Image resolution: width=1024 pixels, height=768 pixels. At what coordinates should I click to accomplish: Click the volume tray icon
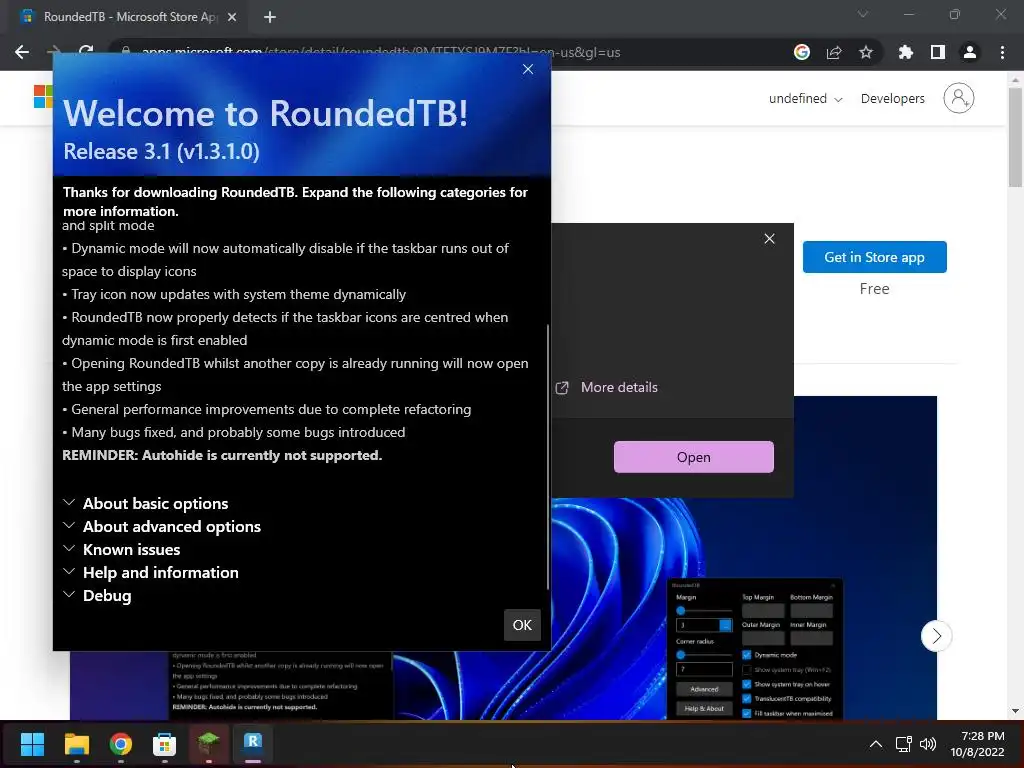(x=927, y=744)
